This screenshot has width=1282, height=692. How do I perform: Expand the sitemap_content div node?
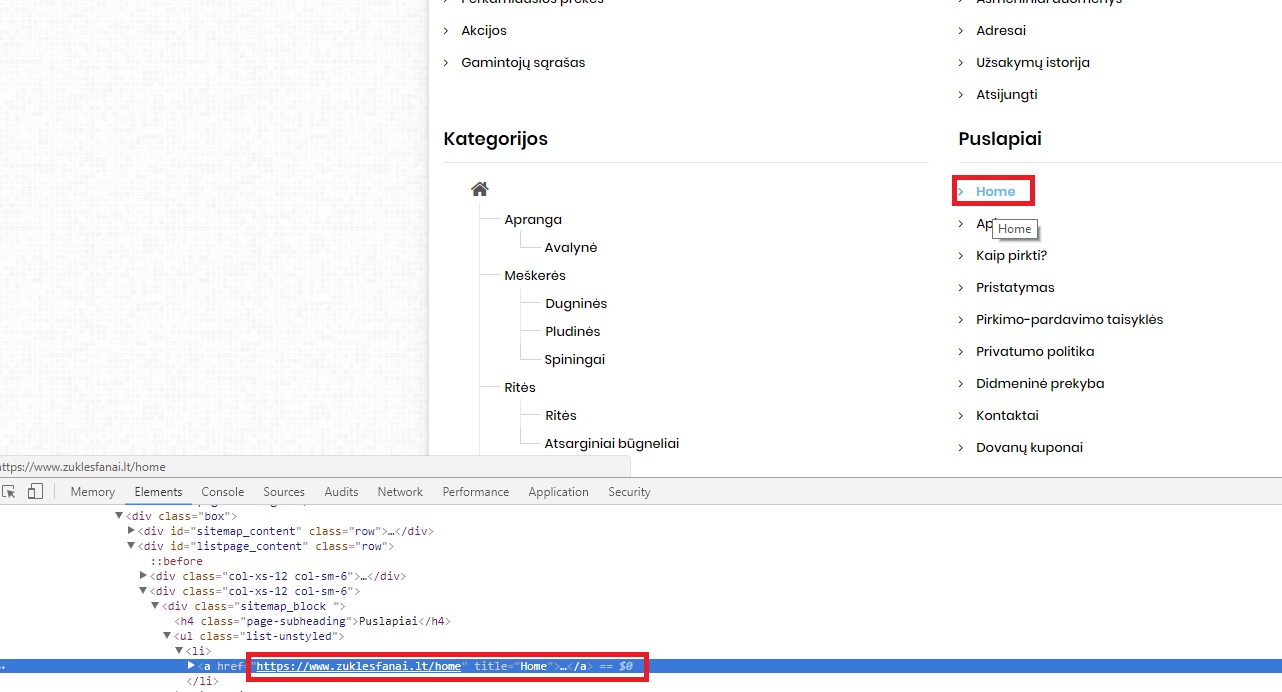132,531
